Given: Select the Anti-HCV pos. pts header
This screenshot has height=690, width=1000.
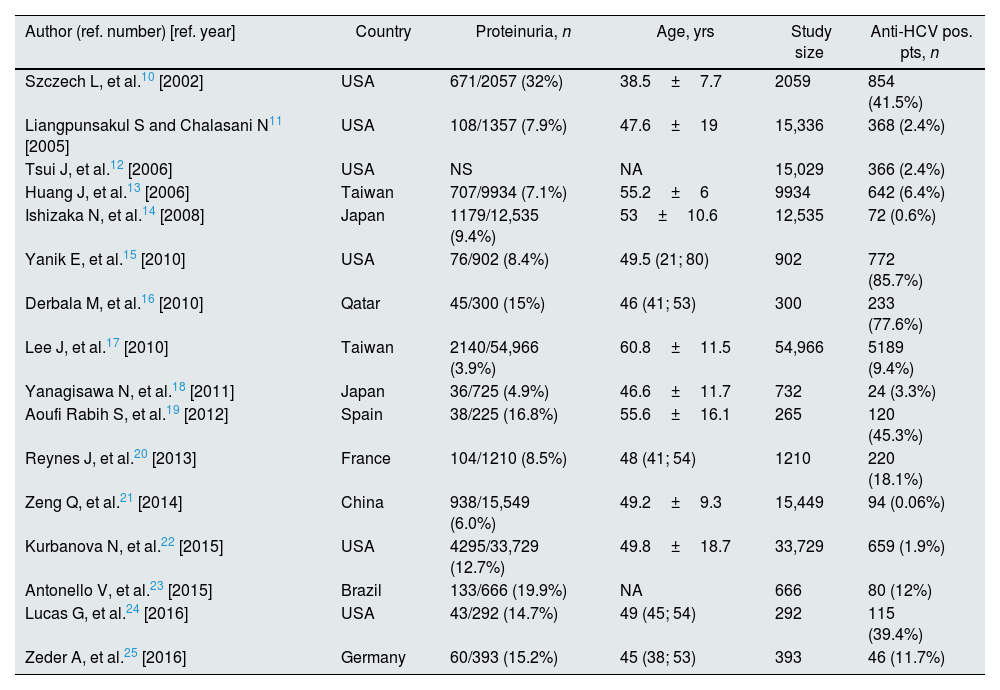Looking at the screenshot, I should (921, 41).
